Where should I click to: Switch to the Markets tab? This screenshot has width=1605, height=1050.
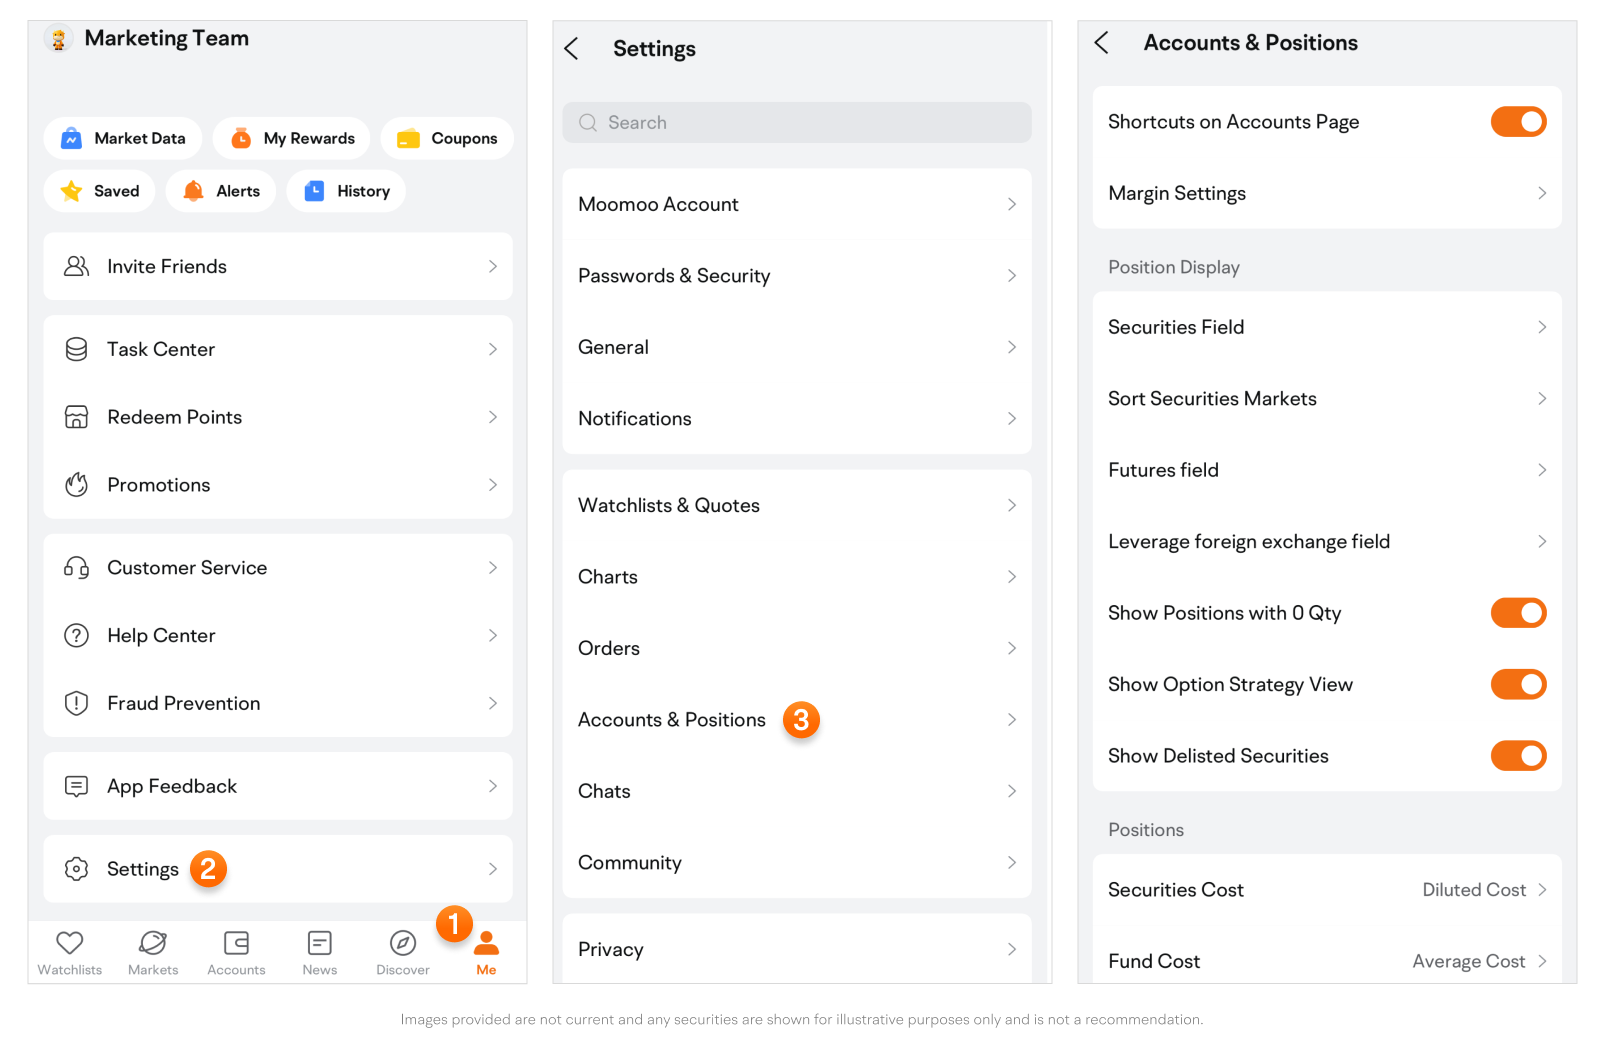(x=153, y=953)
